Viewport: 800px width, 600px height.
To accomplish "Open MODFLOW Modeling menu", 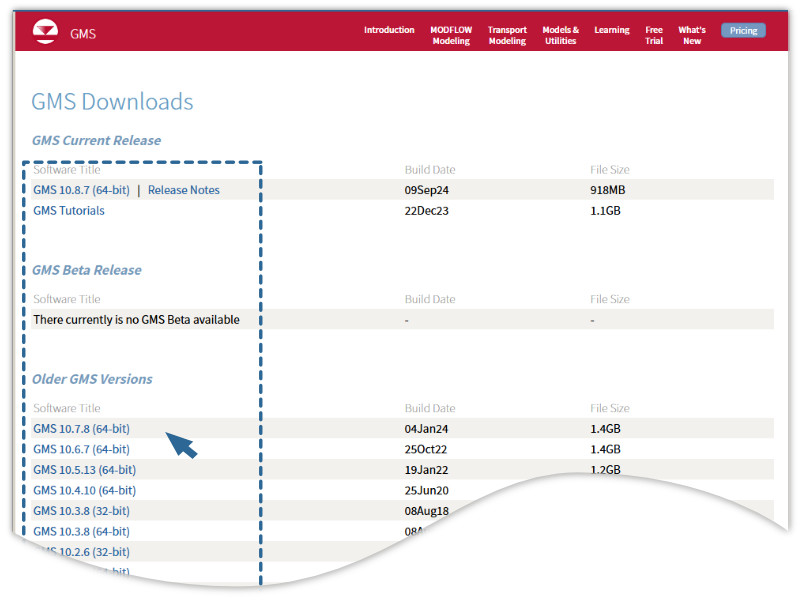I will (451, 35).
